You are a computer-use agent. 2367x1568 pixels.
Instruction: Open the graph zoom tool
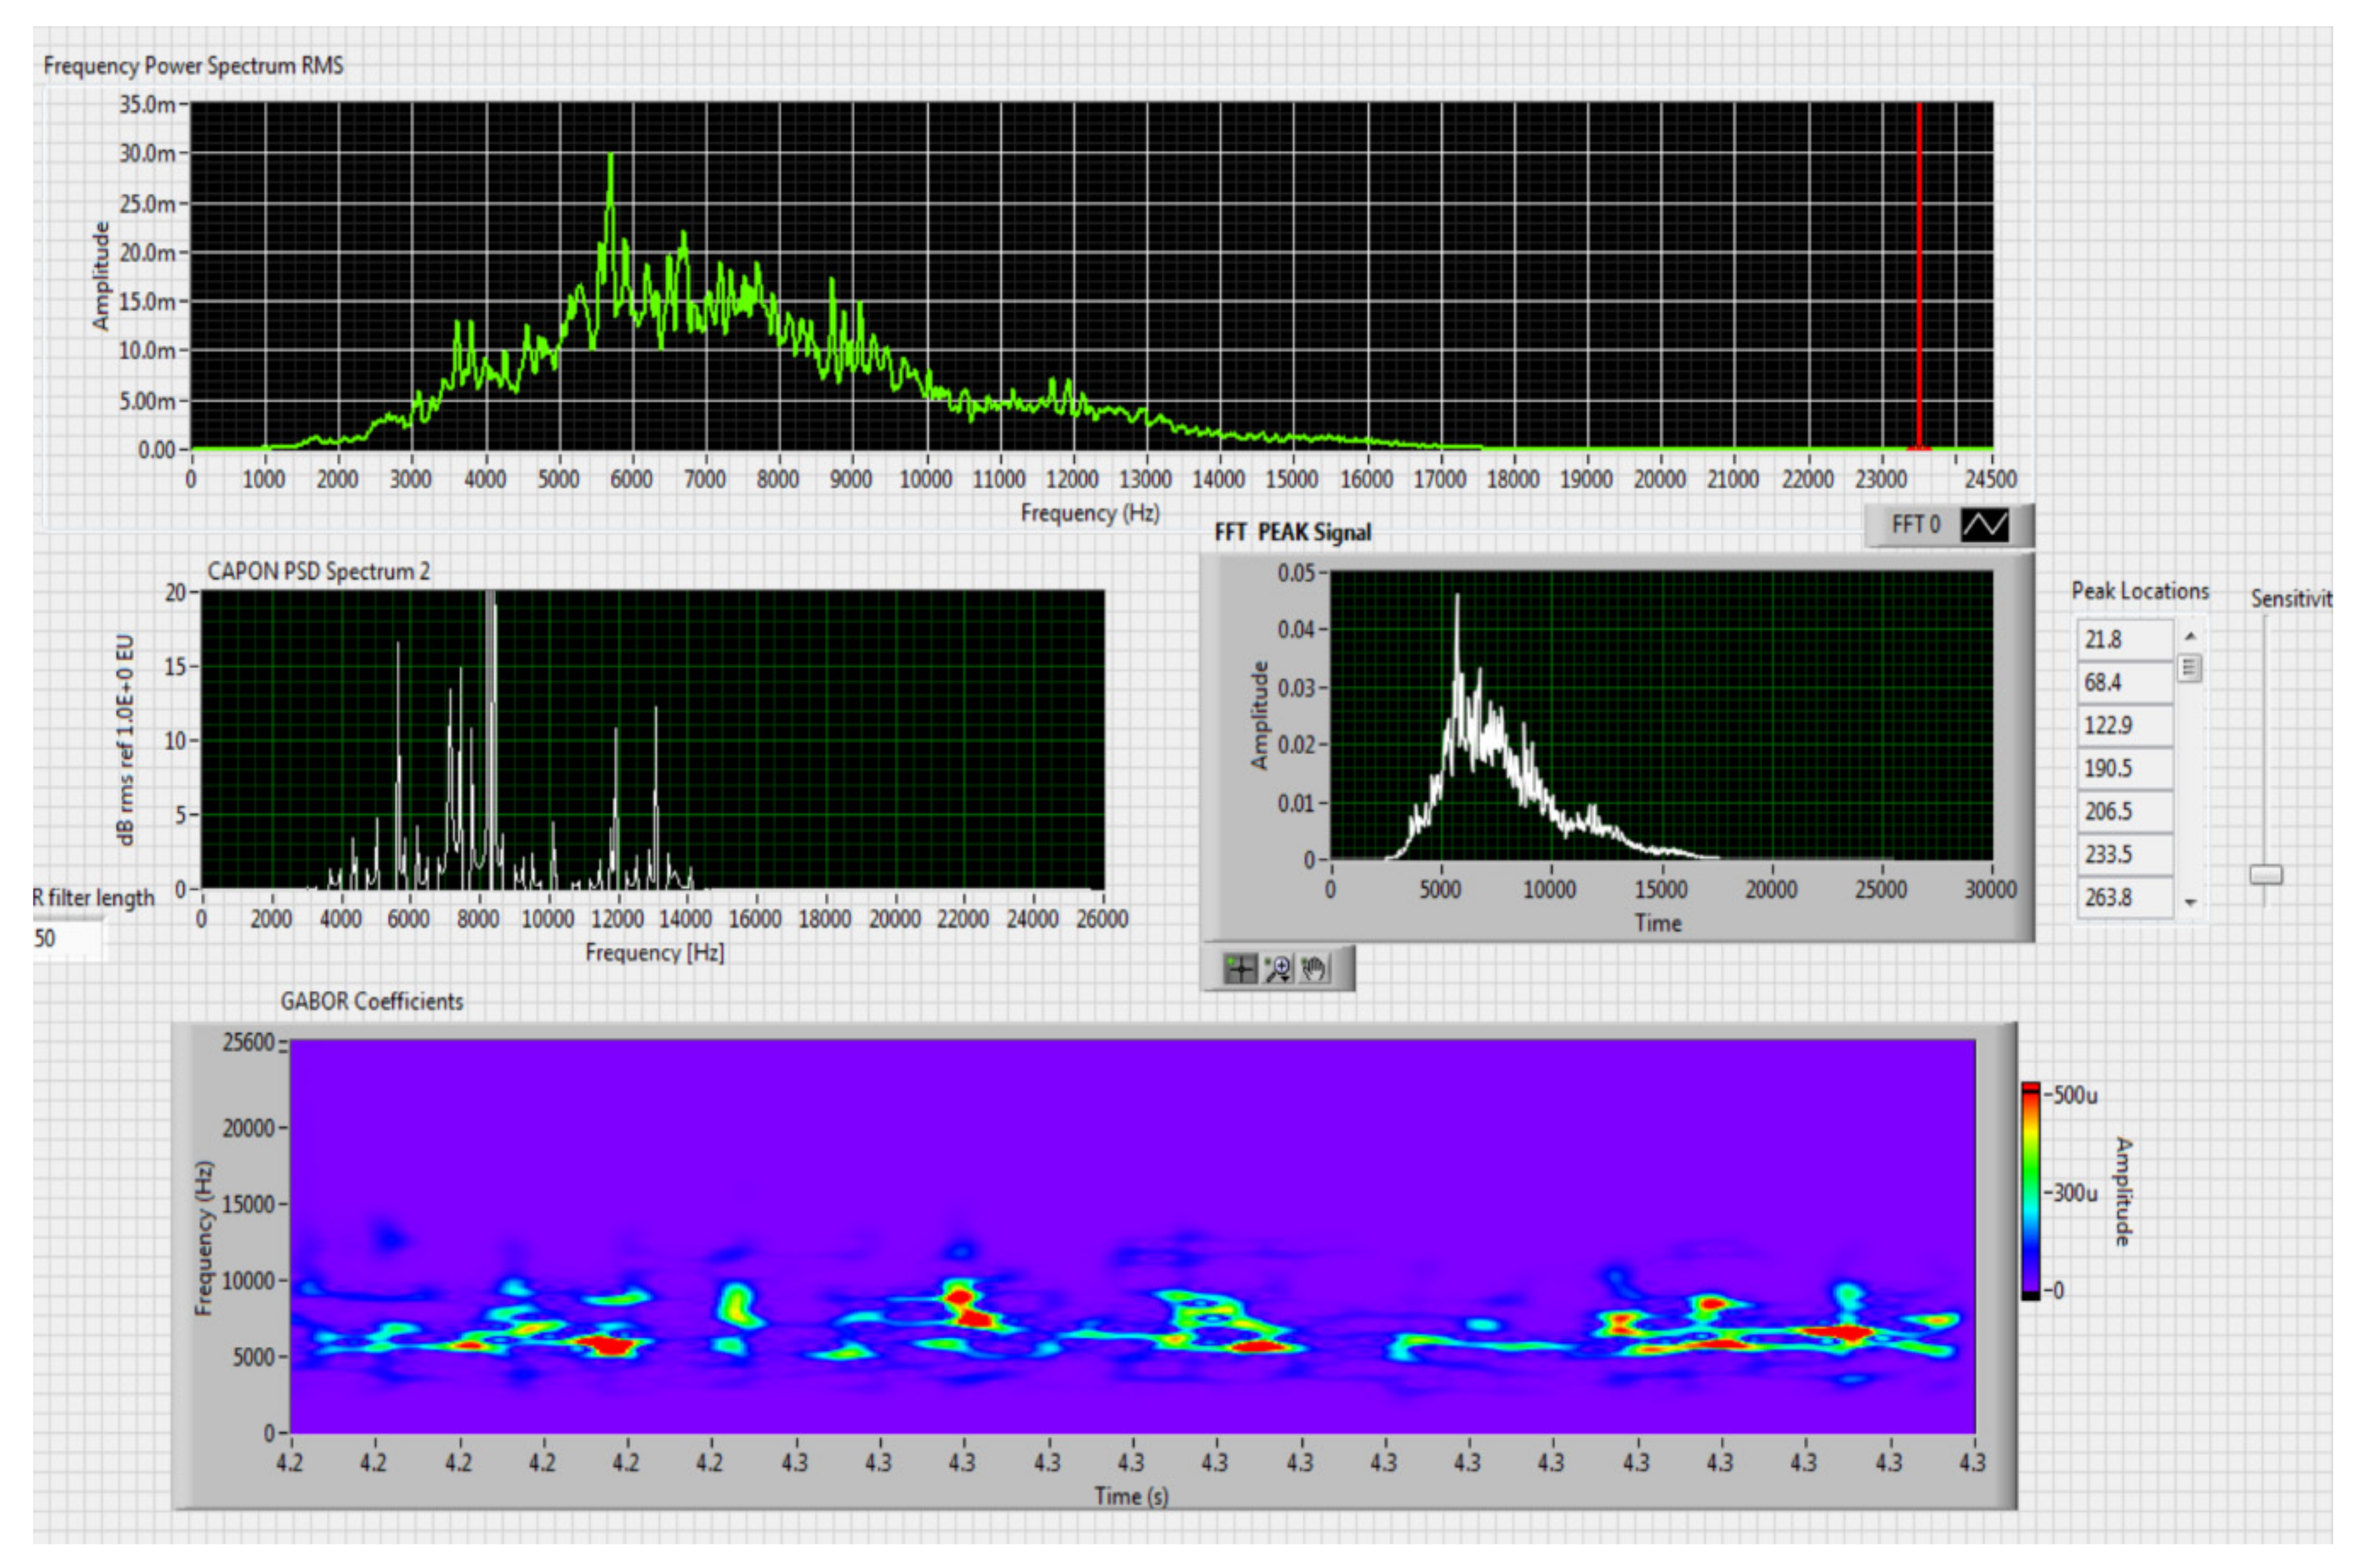(1277, 968)
